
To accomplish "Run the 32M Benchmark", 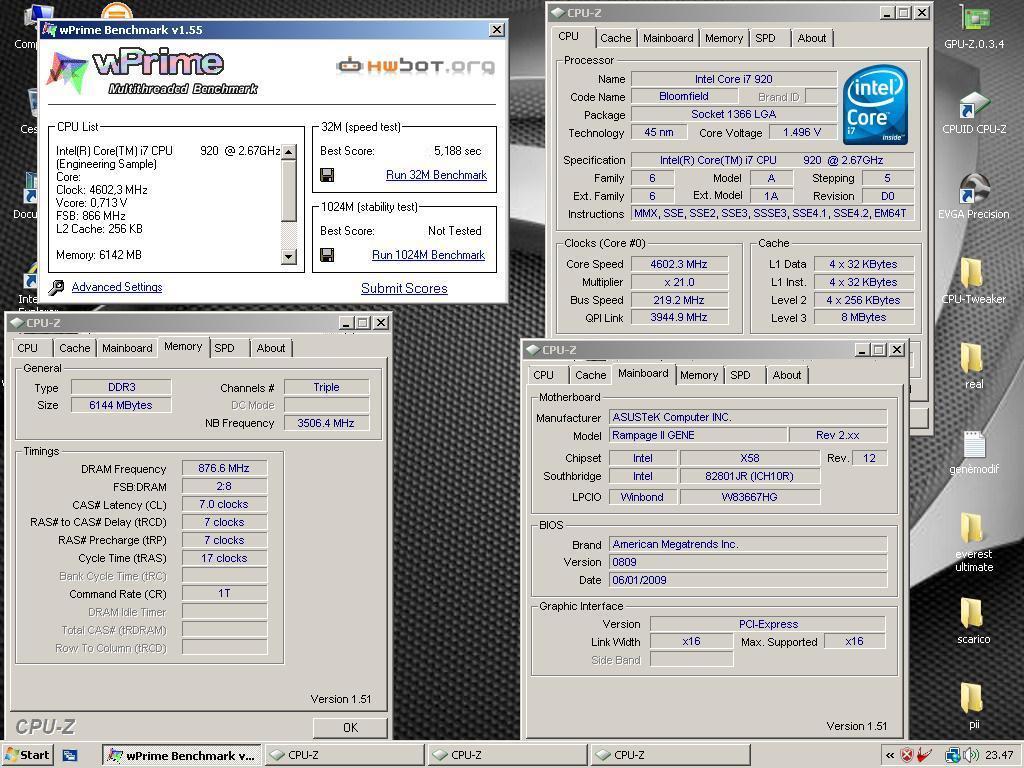I will [x=436, y=175].
